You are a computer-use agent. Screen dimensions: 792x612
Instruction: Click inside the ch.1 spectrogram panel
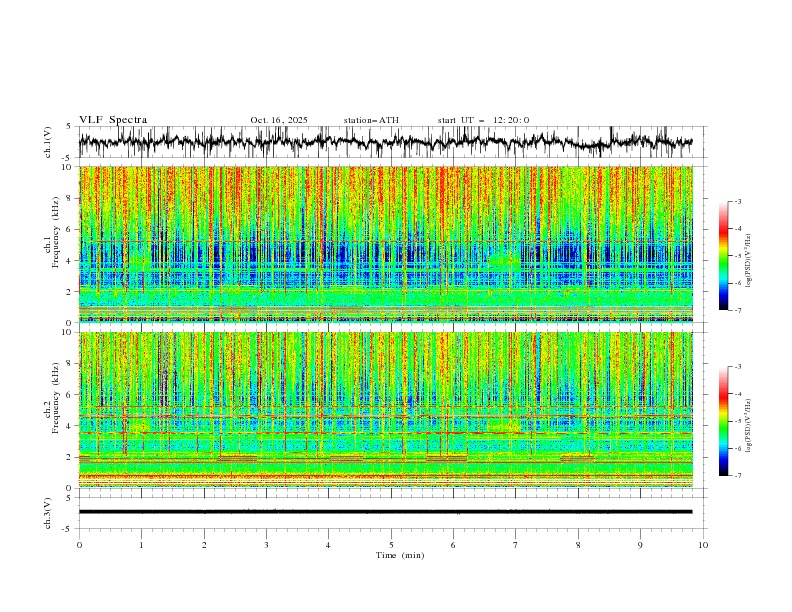[x=386, y=244]
